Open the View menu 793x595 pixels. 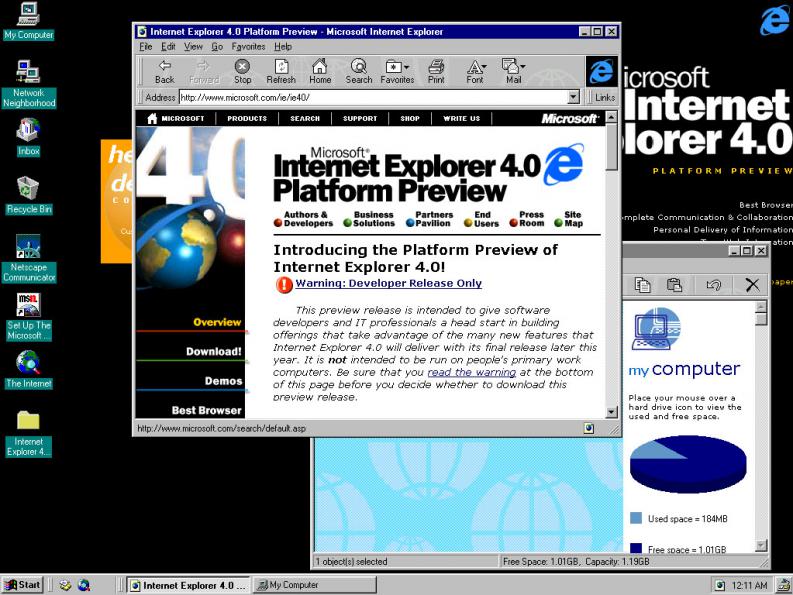click(193, 47)
